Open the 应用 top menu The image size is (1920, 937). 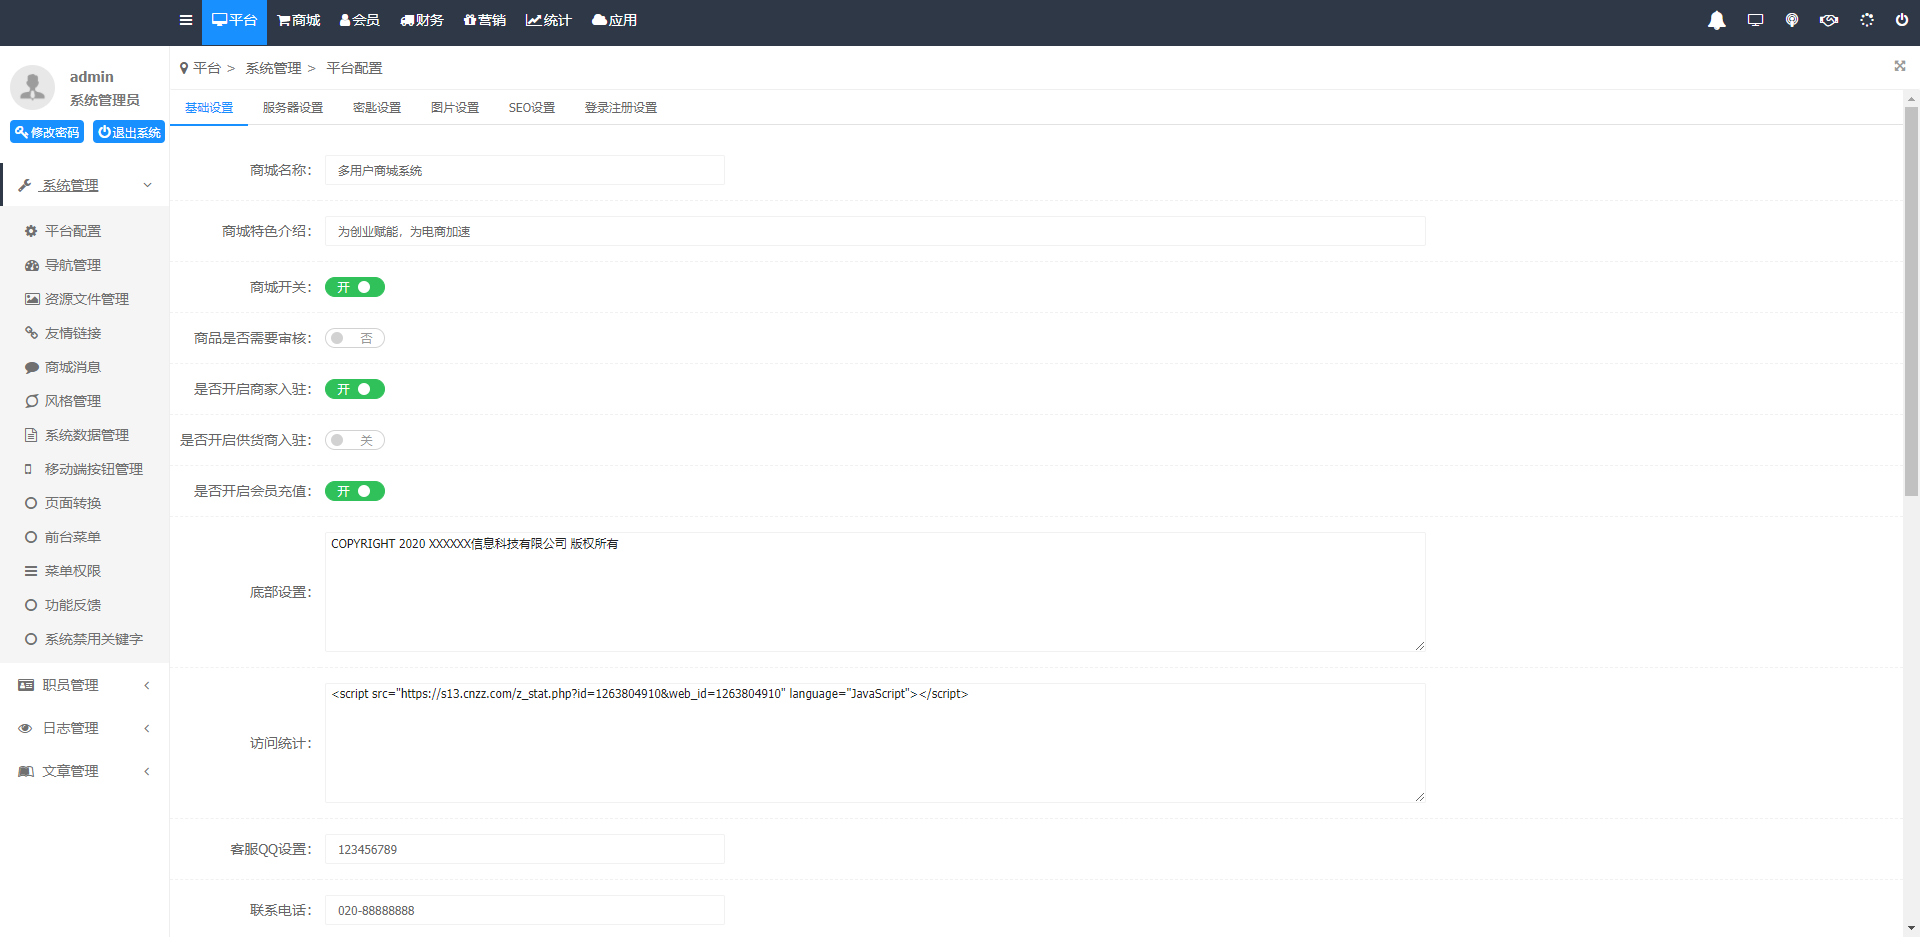(615, 21)
